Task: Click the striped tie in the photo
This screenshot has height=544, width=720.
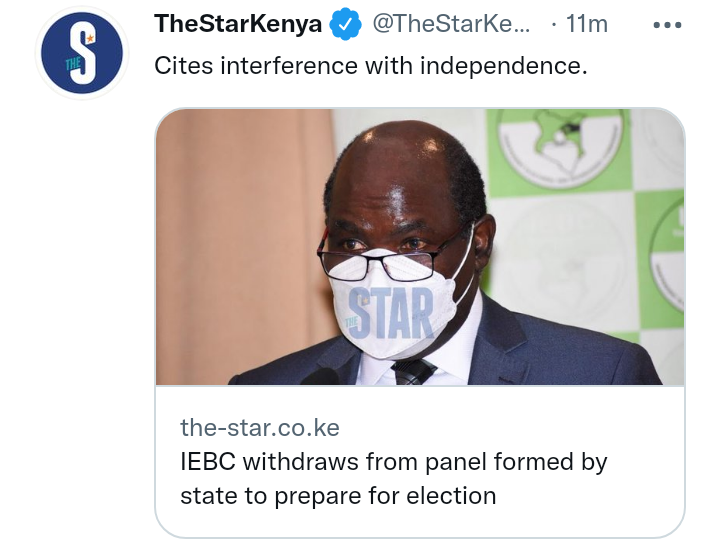Action: point(412,371)
